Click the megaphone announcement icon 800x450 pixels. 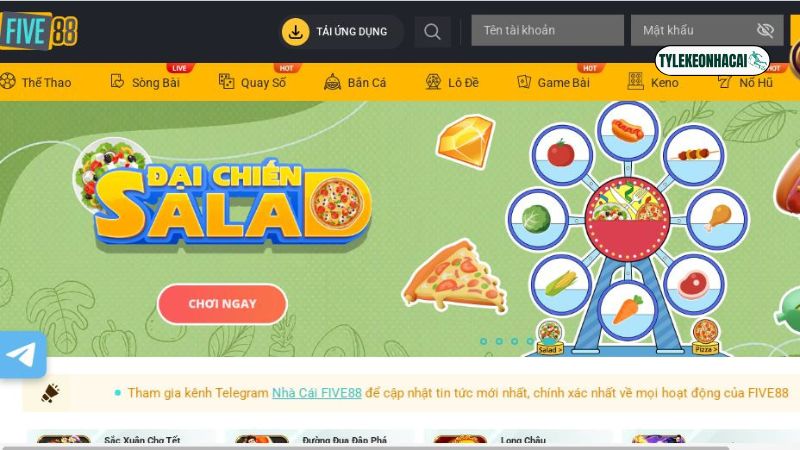point(50,393)
